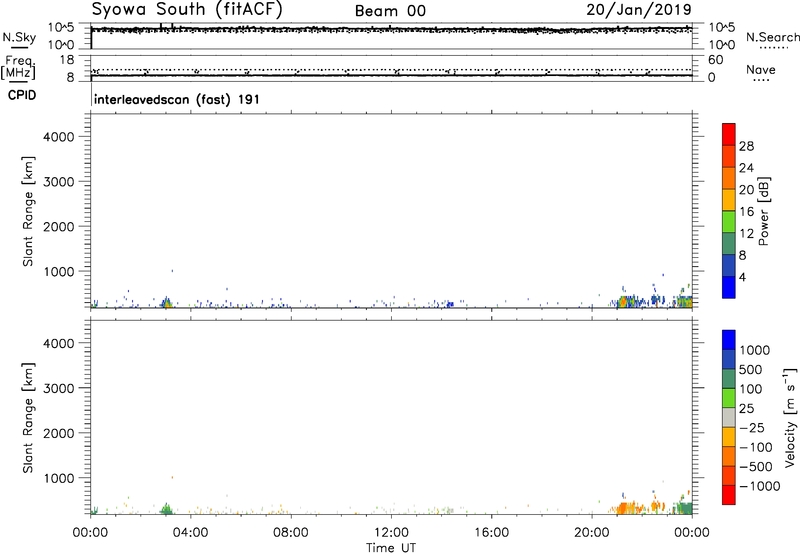Click the '-1000' Velocity colorbar tick value
800x554 pixels.
point(760,486)
